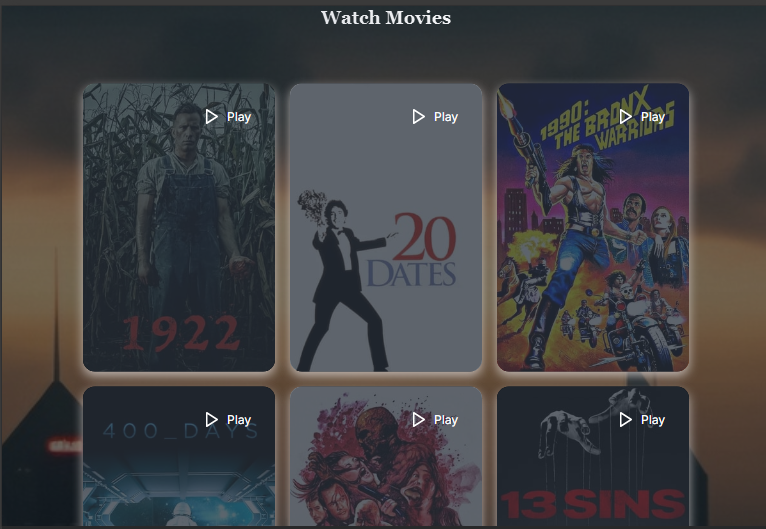766x529 pixels.
Task: Select the Play label on 13 Sins card
Action: [x=653, y=420]
